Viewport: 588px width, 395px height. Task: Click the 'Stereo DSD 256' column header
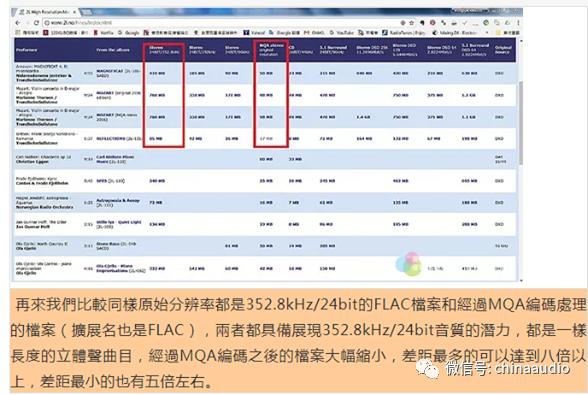coord(372,50)
